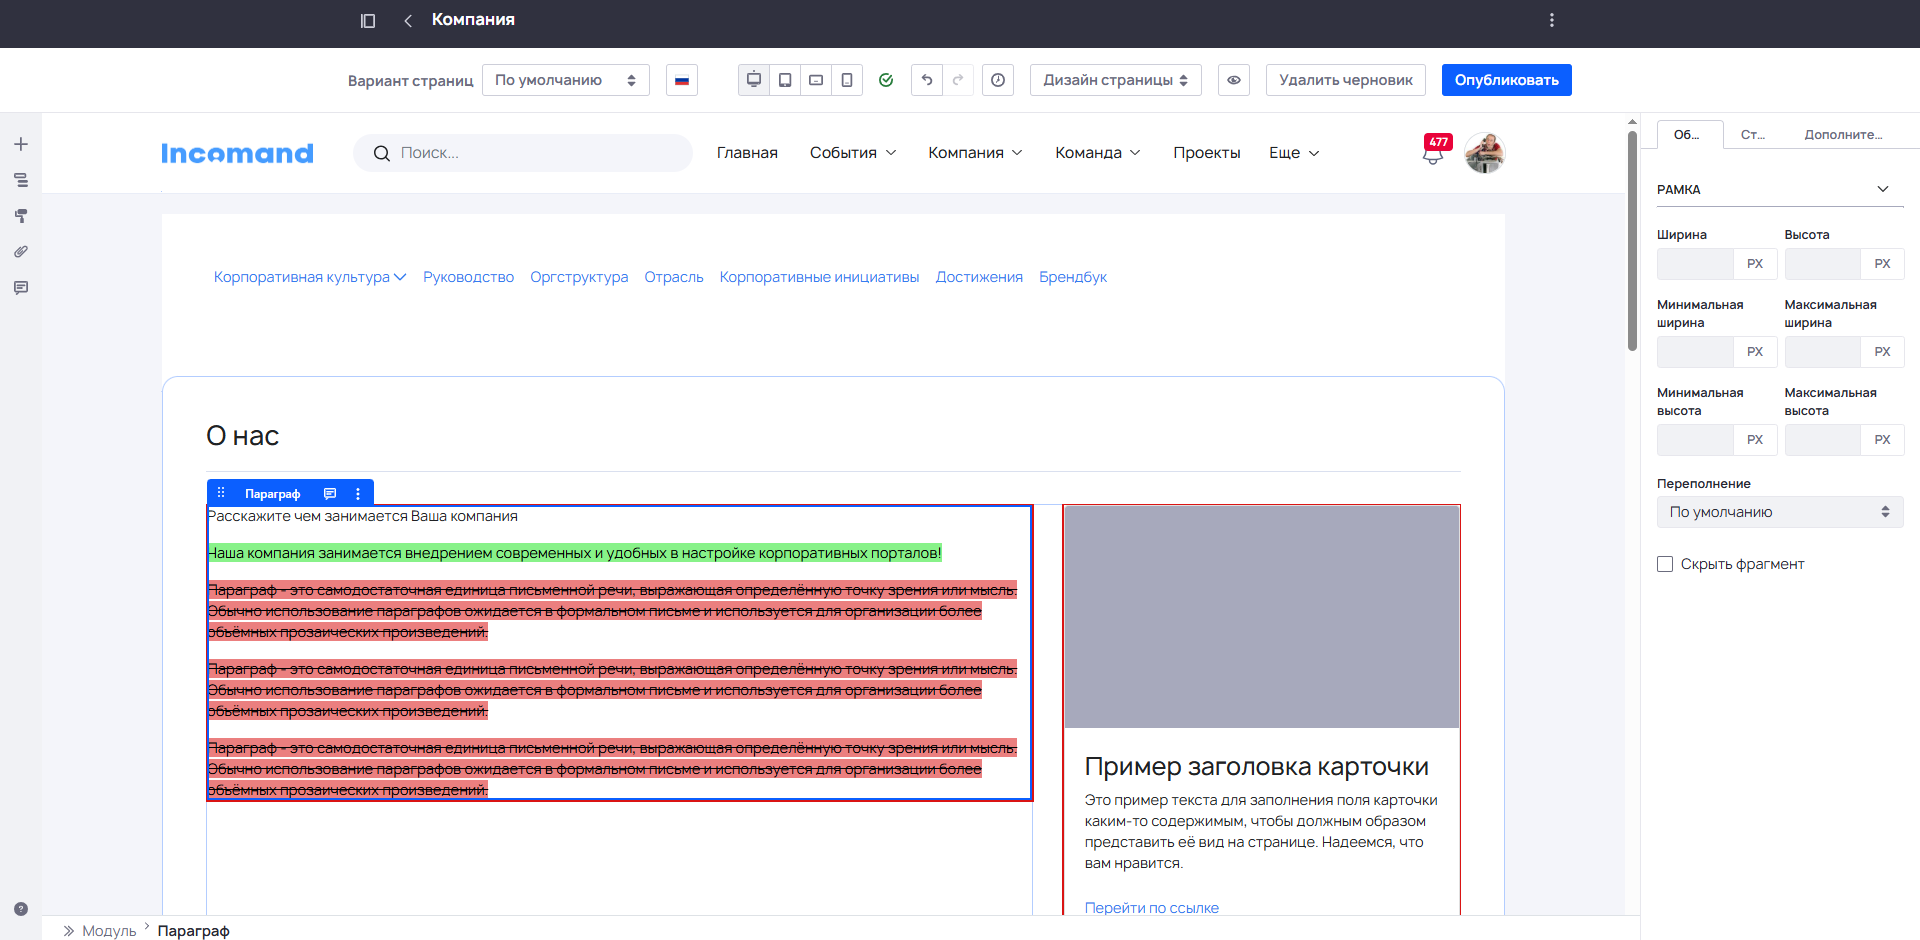Screen dimensions: 1920x940
Task: Open Параграф fragment three-dot options menu
Action: (358, 494)
